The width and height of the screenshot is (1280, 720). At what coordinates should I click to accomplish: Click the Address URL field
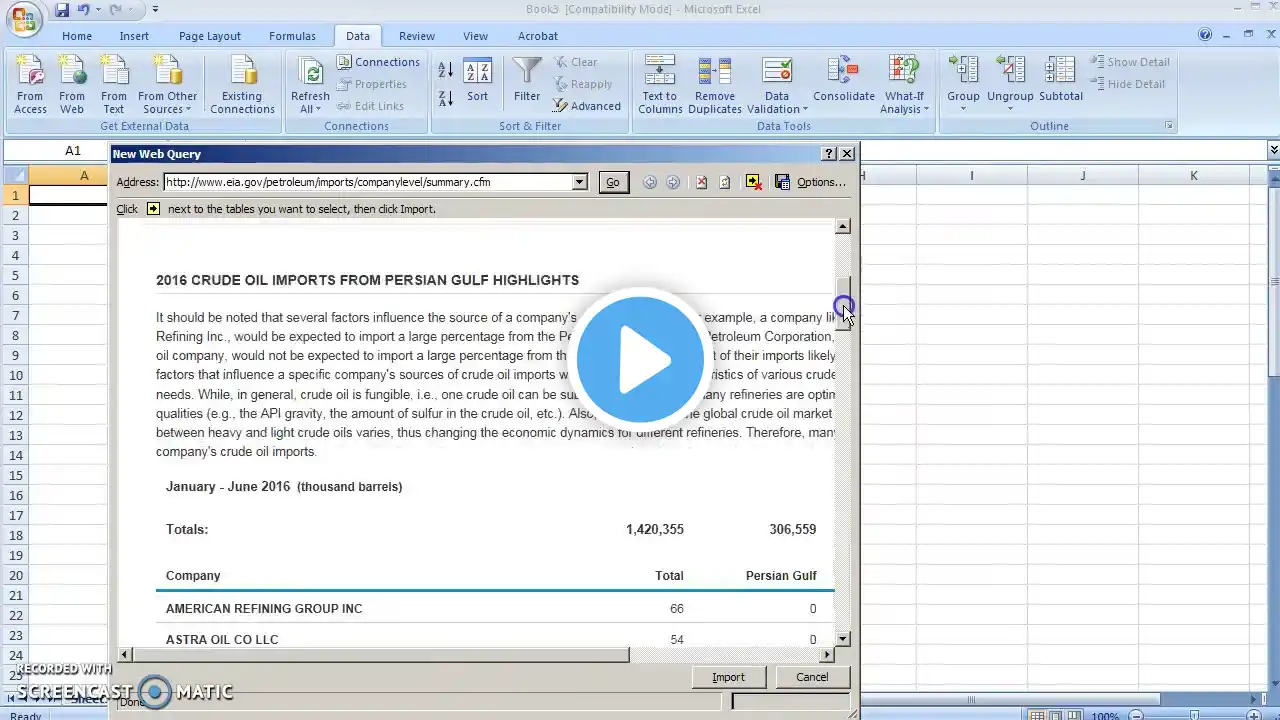pyautogui.click(x=368, y=182)
